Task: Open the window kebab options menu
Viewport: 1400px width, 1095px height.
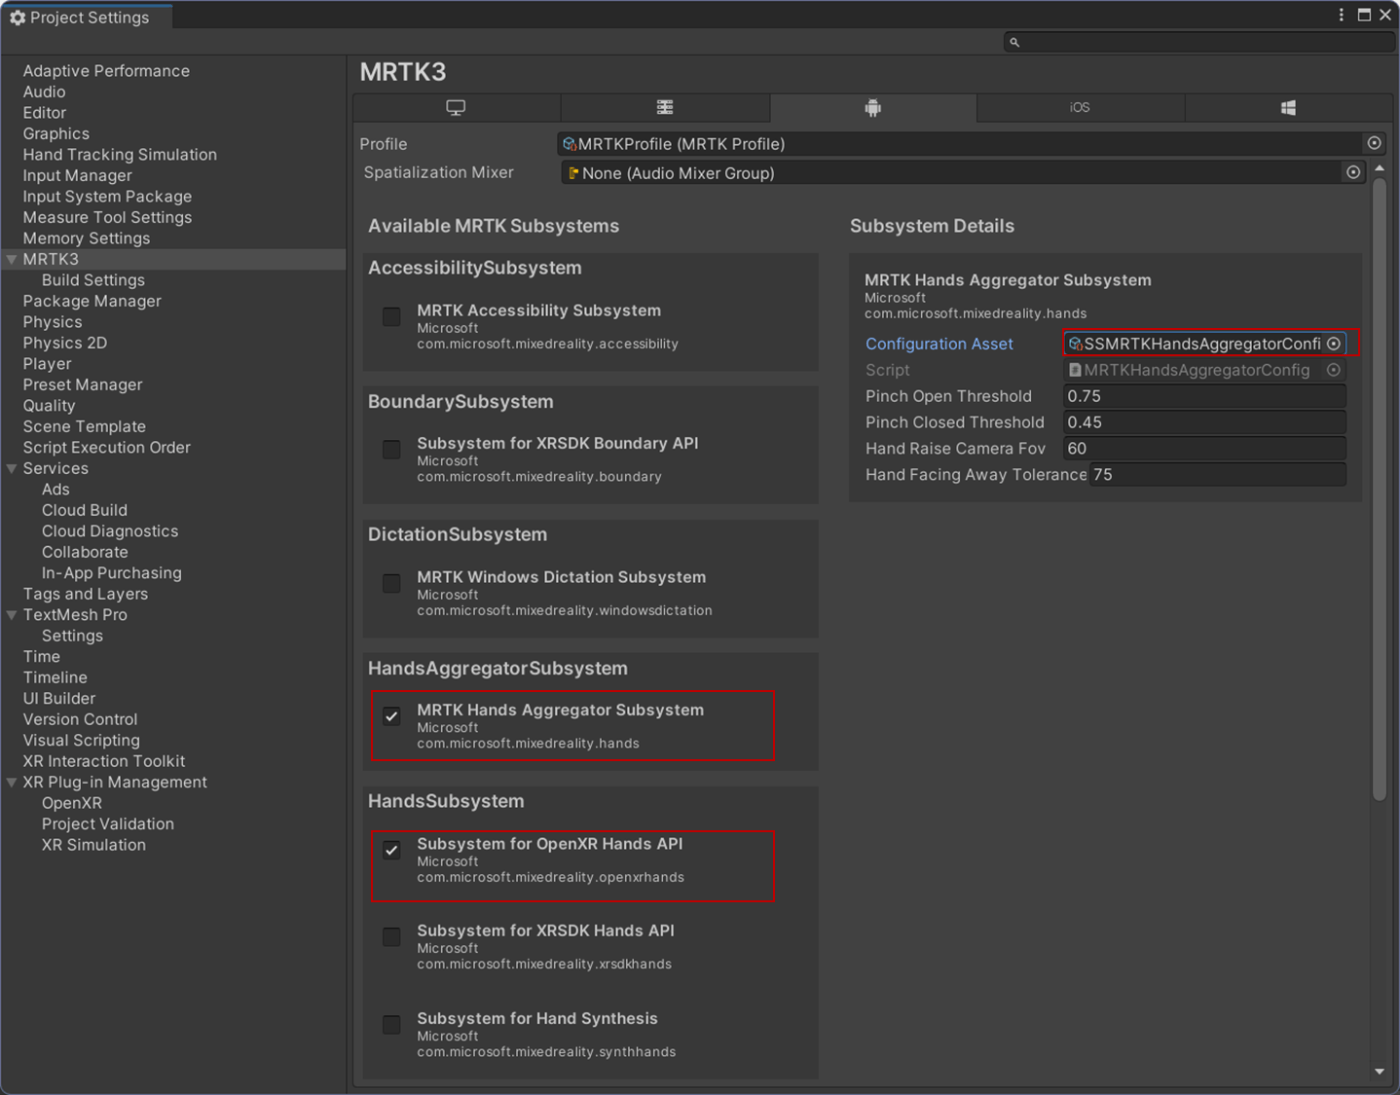Action: (1341, 15)
